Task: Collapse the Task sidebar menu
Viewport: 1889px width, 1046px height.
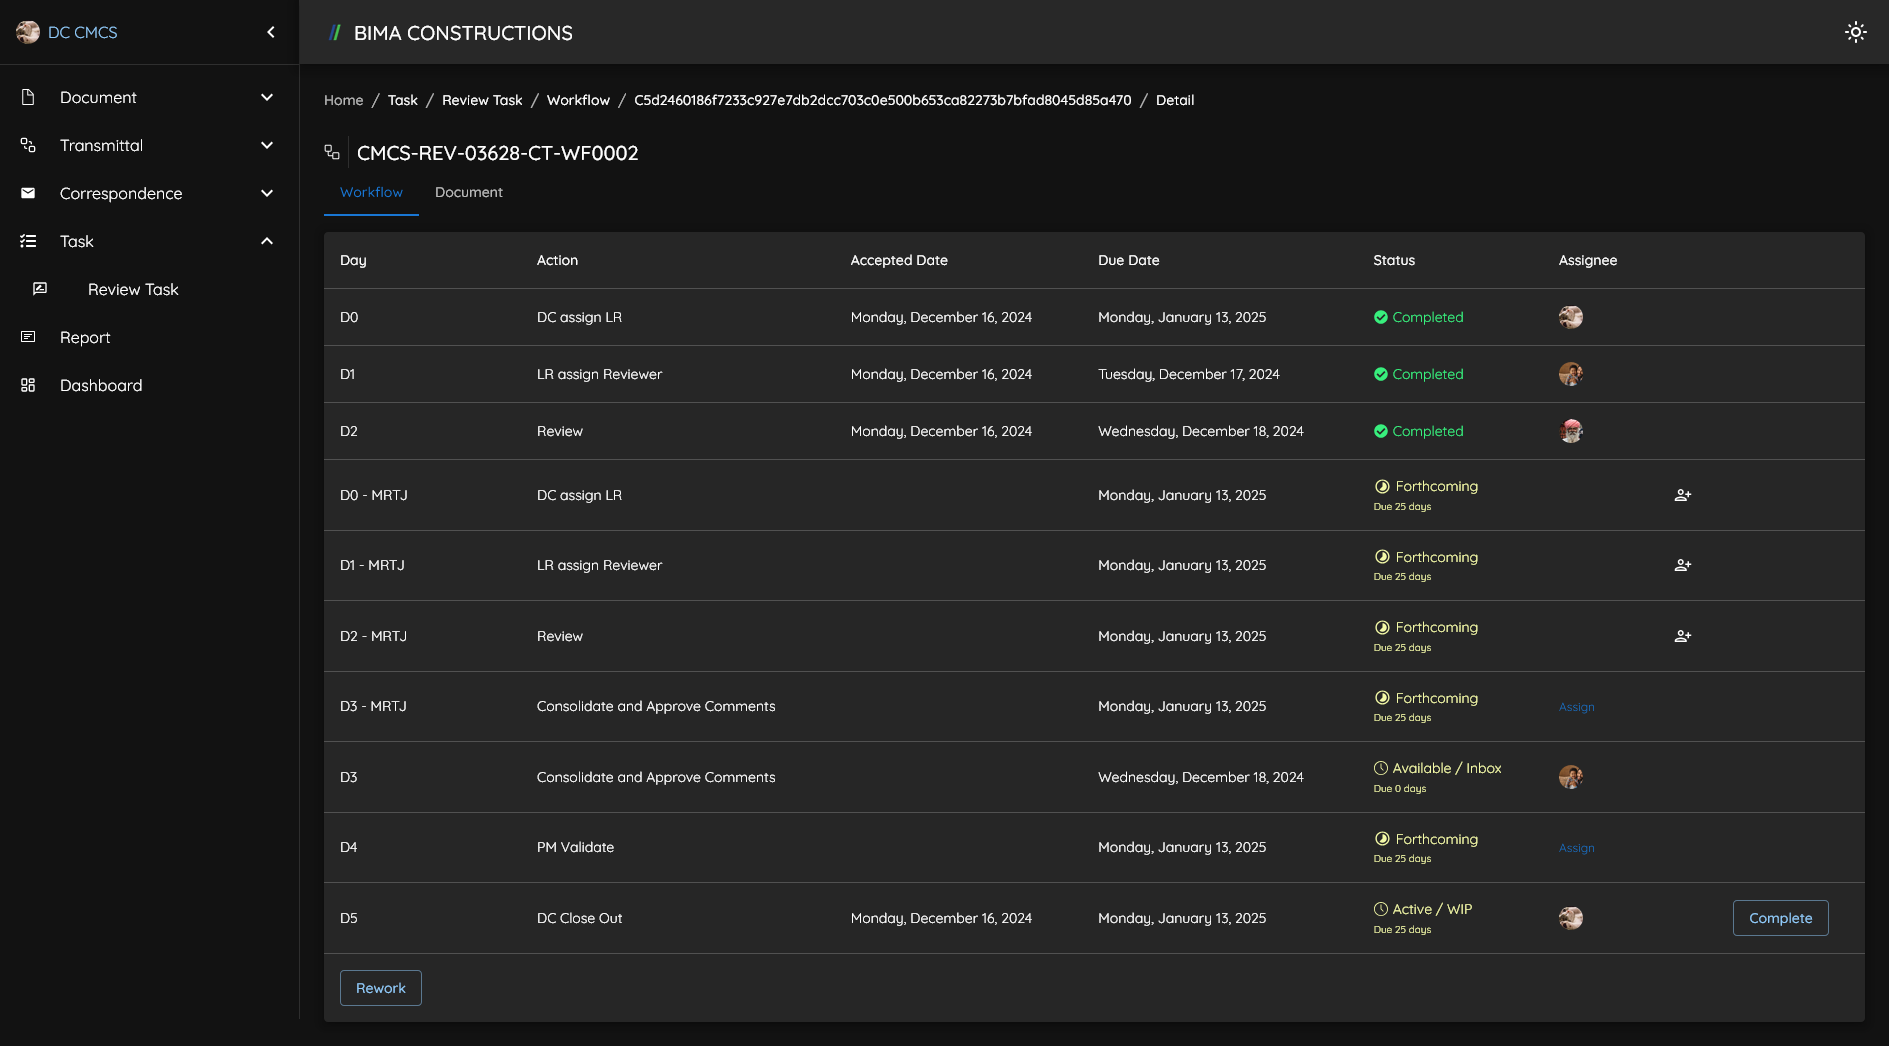Action: click(x=266, y=241)
